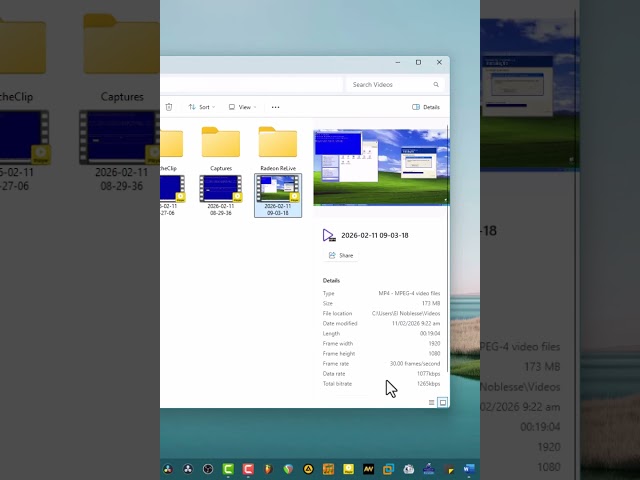Open the Captures folder in File Explorer

tap(221, 149)
